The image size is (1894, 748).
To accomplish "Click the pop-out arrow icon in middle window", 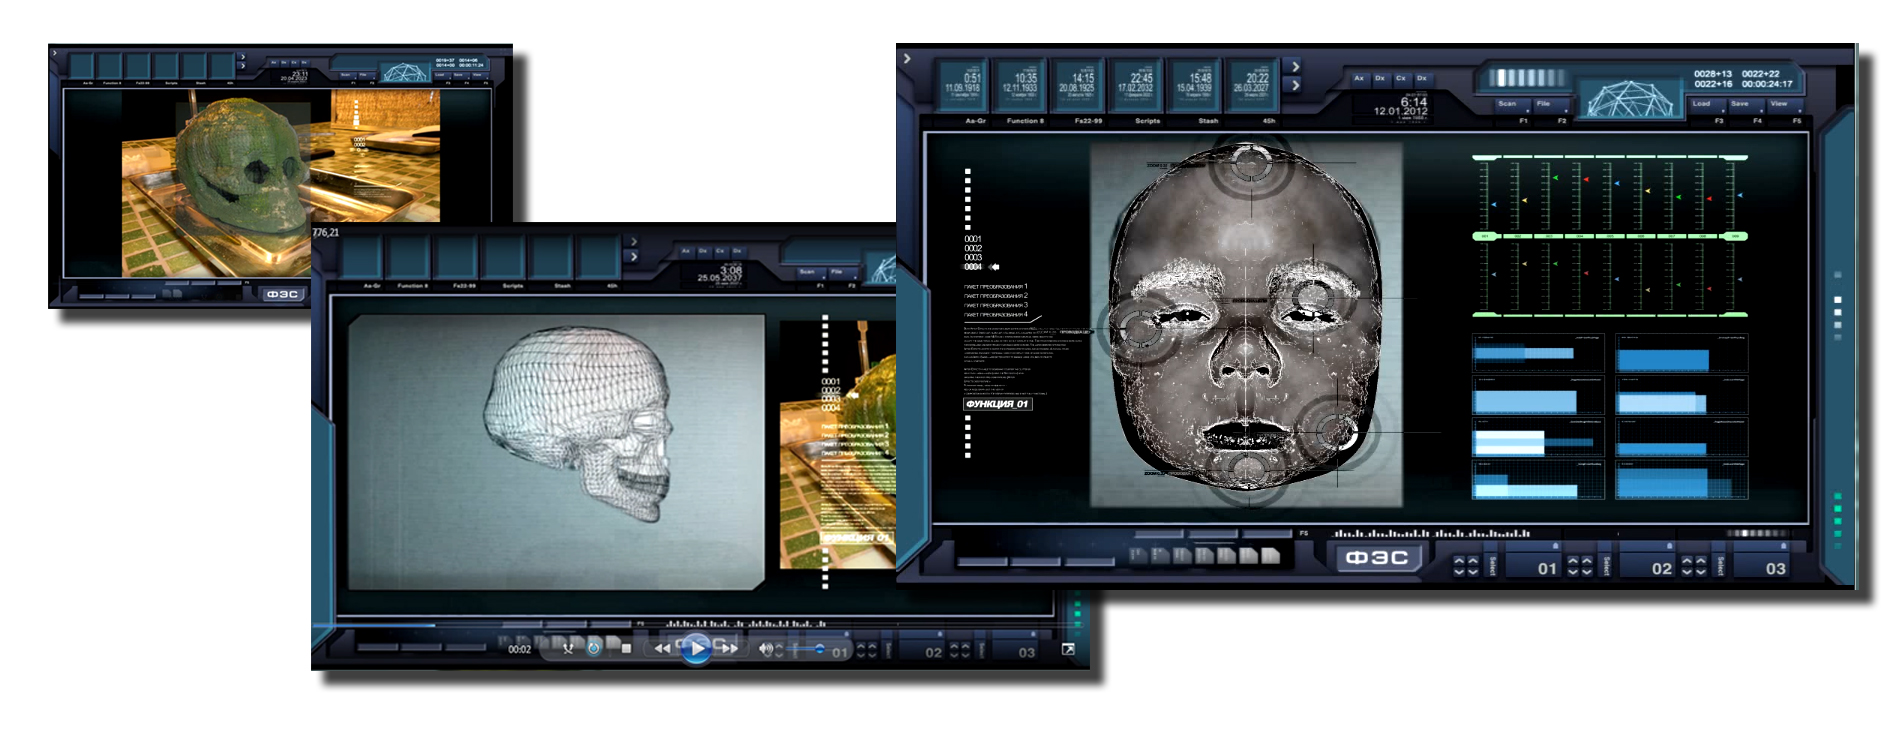I will tap(1068, 650).
